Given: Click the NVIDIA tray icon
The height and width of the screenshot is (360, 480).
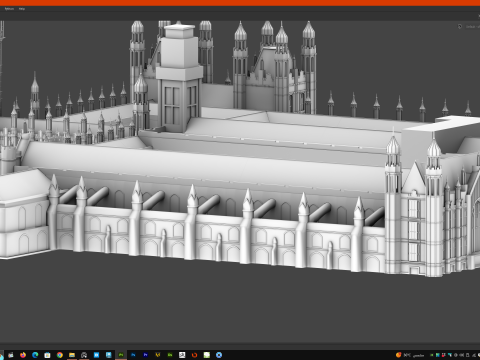Looking at the screenshot, I should point(432,355).
